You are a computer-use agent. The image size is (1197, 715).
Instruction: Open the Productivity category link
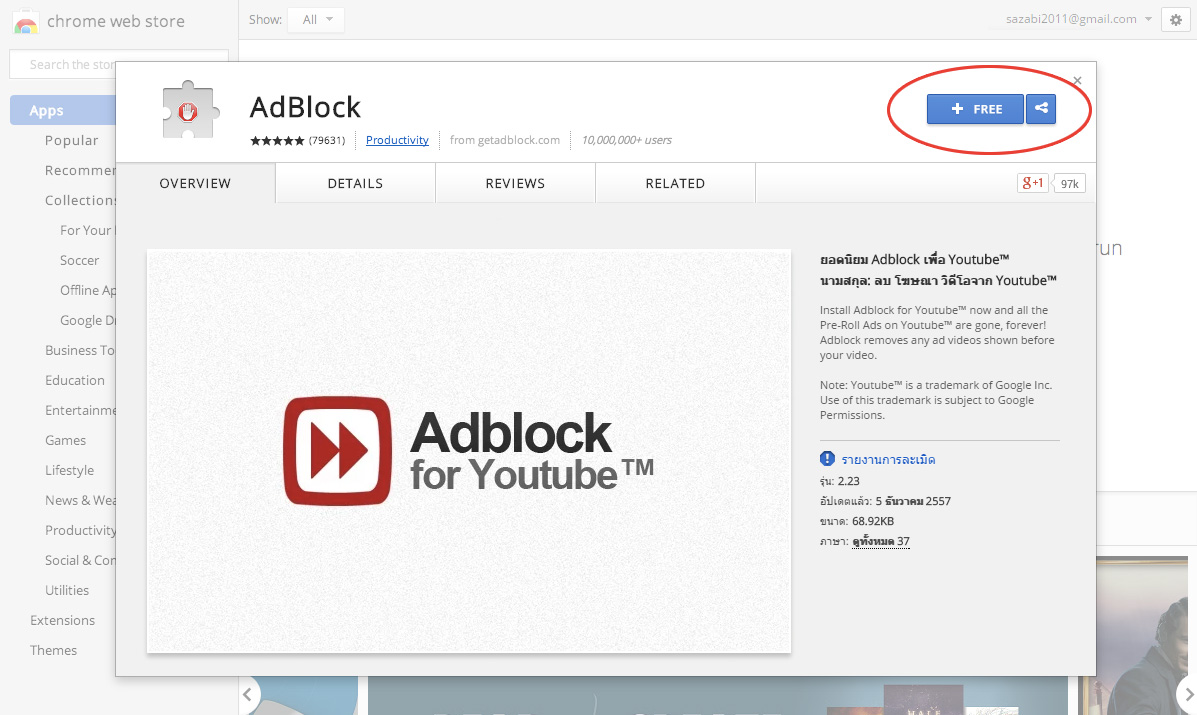pos(397,140)
